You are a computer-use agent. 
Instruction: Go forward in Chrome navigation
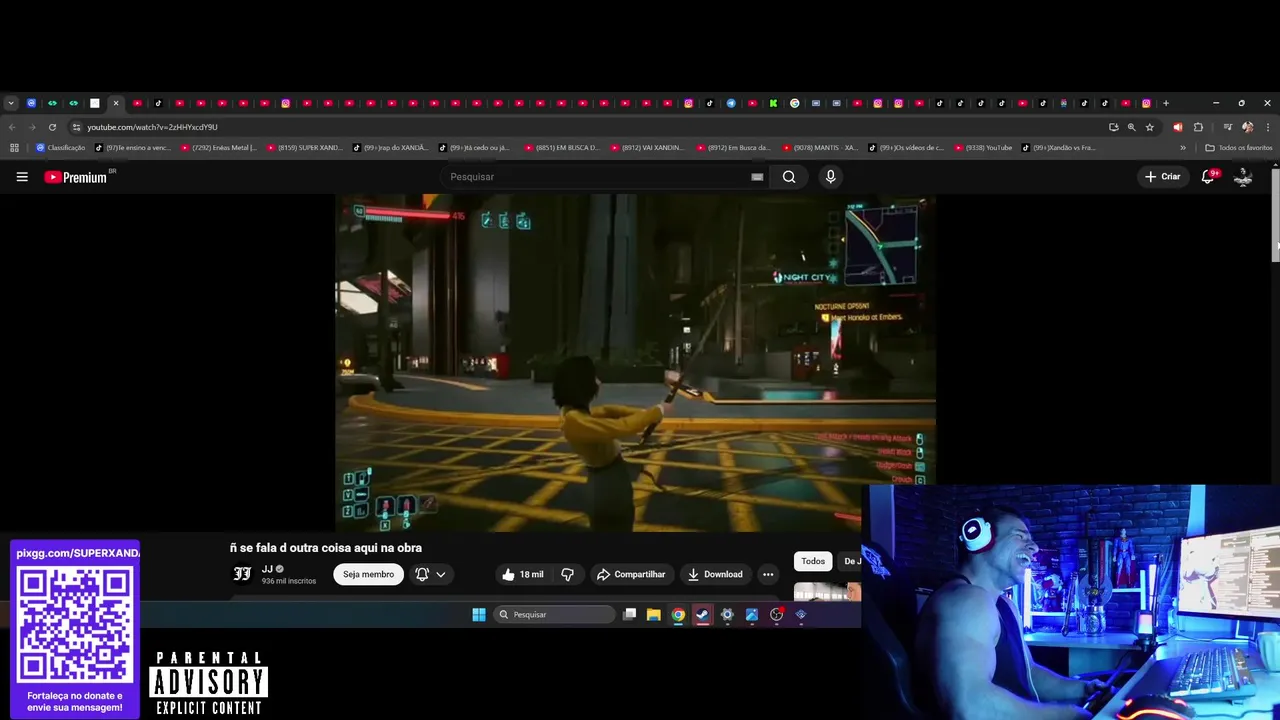(32, 127)
